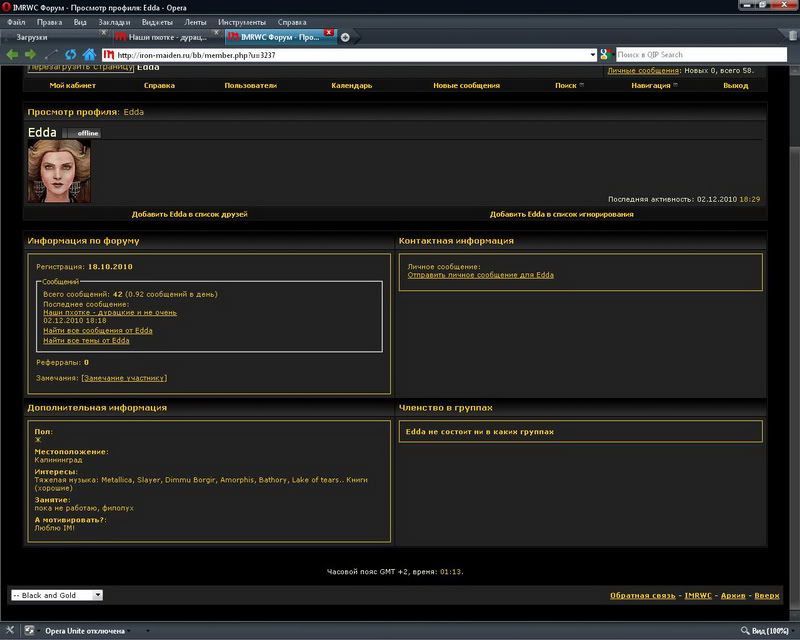The image size is (800, 640).
Task: Select the Google search engine icon
Action: [605, 55]
